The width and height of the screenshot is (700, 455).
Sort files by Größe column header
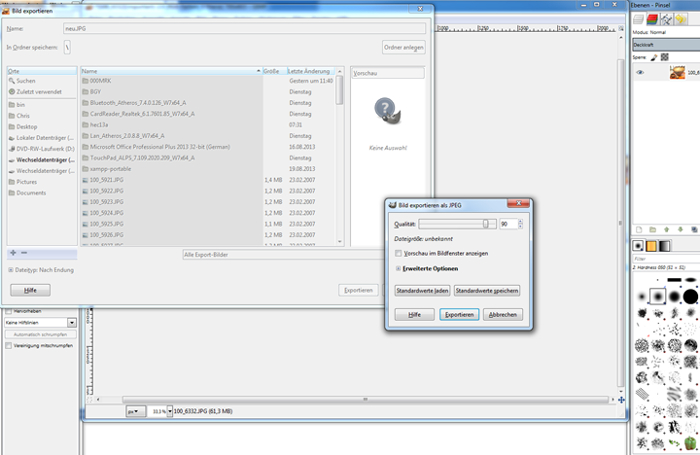click(x=271, y=71)
